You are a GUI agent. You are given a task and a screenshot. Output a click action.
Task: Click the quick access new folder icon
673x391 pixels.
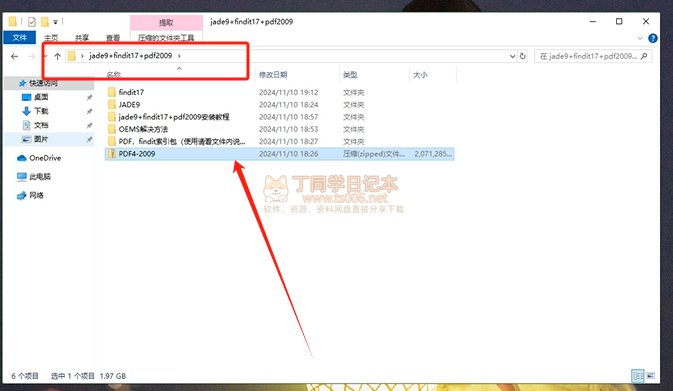pos(45,21)
